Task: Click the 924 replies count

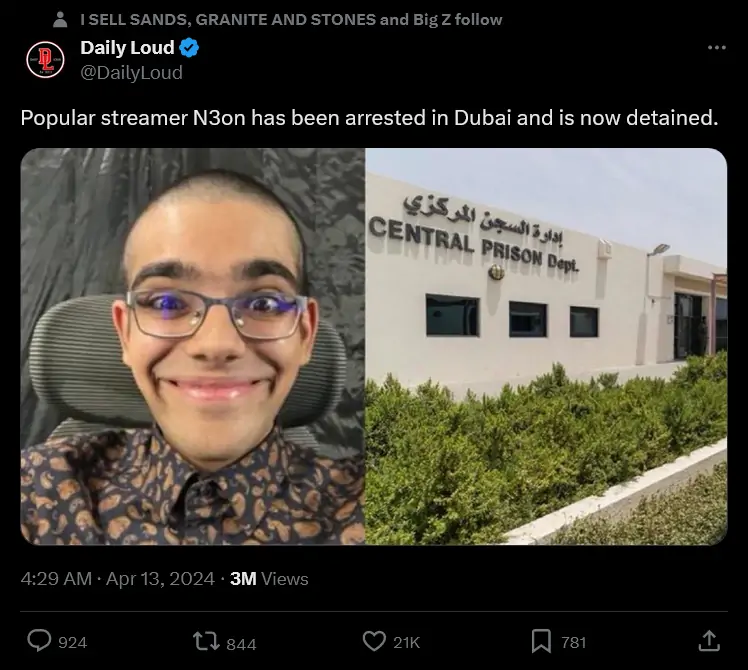Action: 73,643
